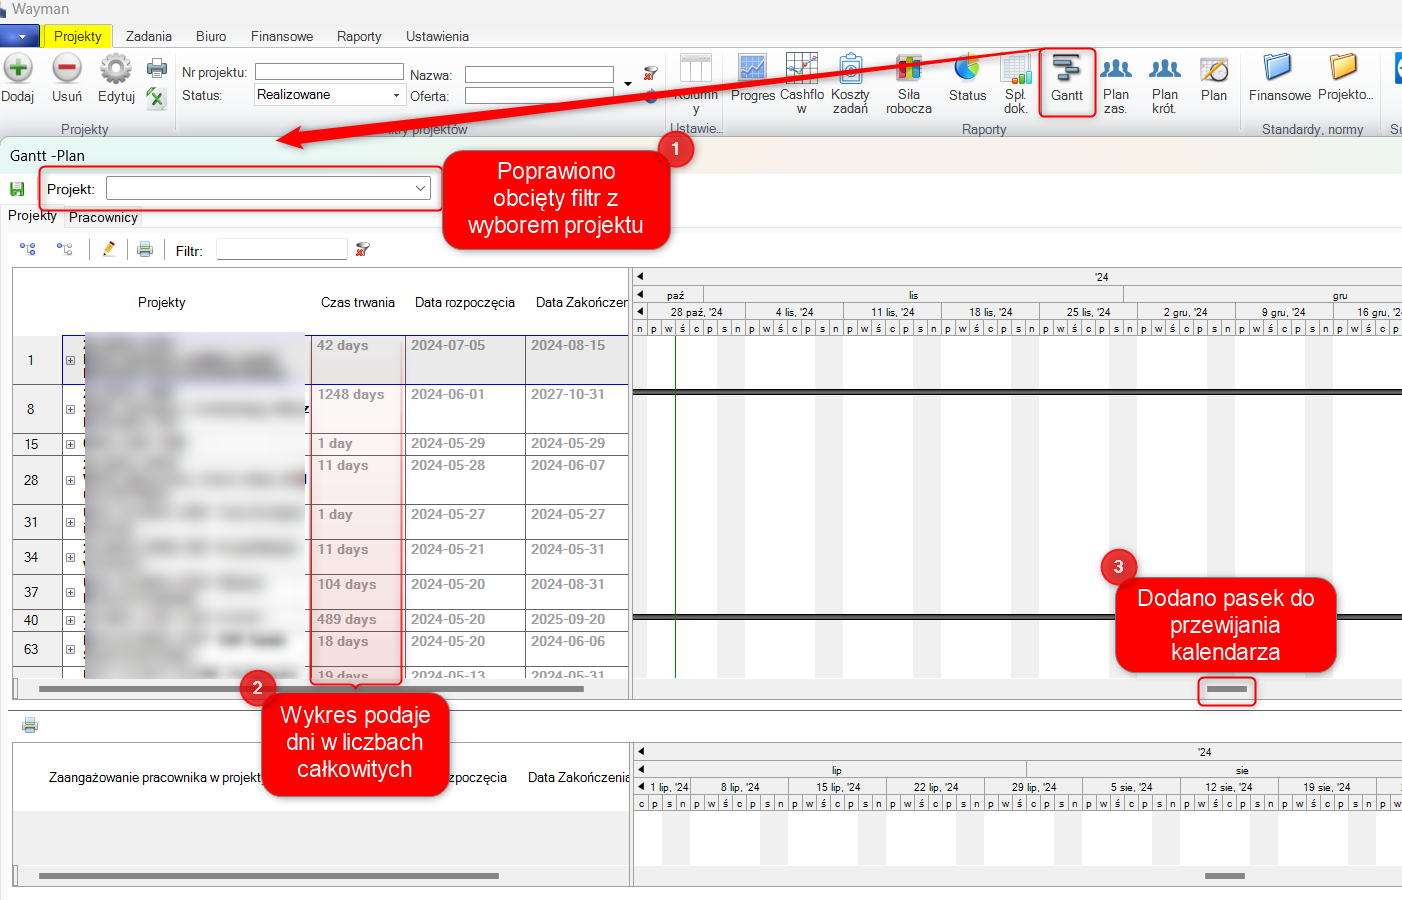
Task: Open the Plan krót. report
Action: 1165,68
